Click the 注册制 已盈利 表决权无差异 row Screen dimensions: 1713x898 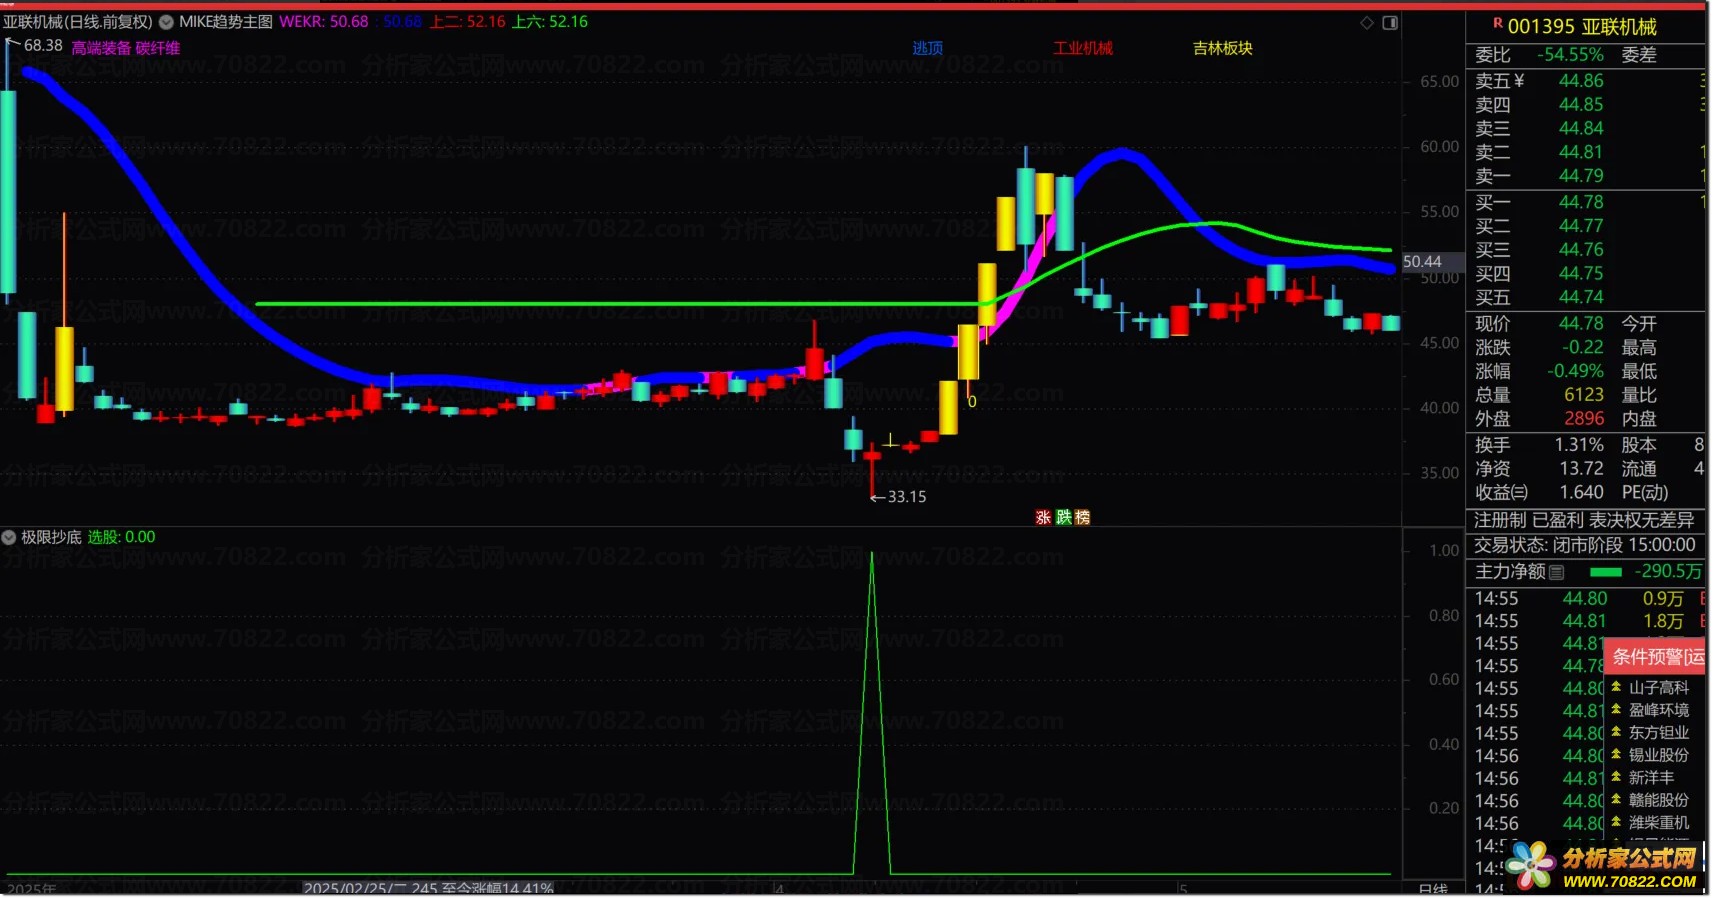tap(1585, 520)
